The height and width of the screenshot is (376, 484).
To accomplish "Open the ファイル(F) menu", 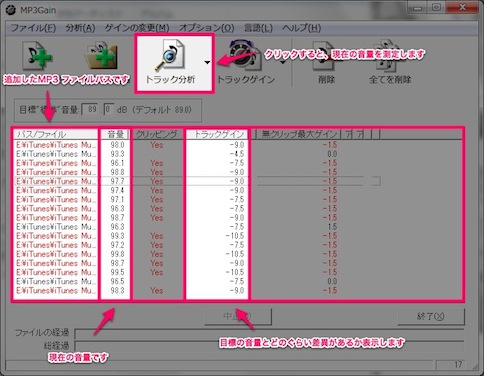I will click(x=33, y=28).
